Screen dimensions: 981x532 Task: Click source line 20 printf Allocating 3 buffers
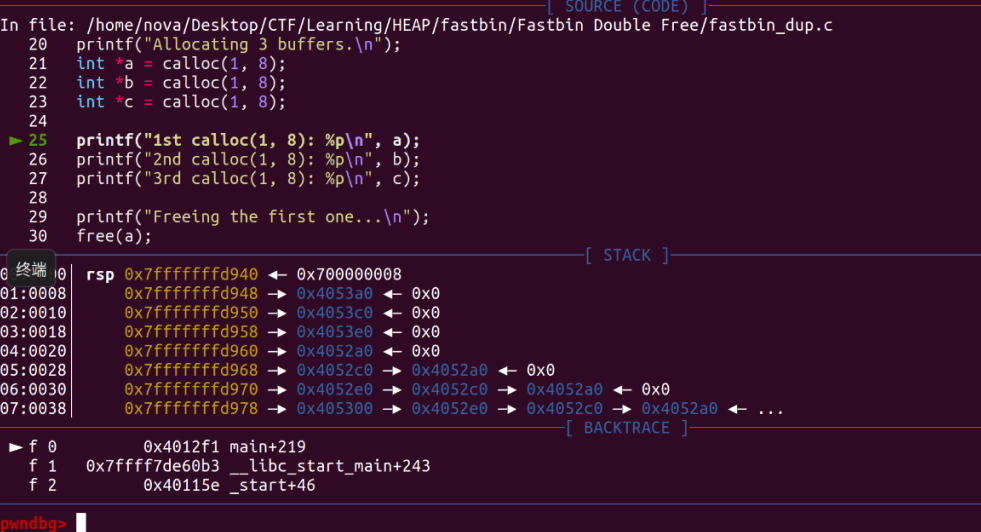pos(238,44)
